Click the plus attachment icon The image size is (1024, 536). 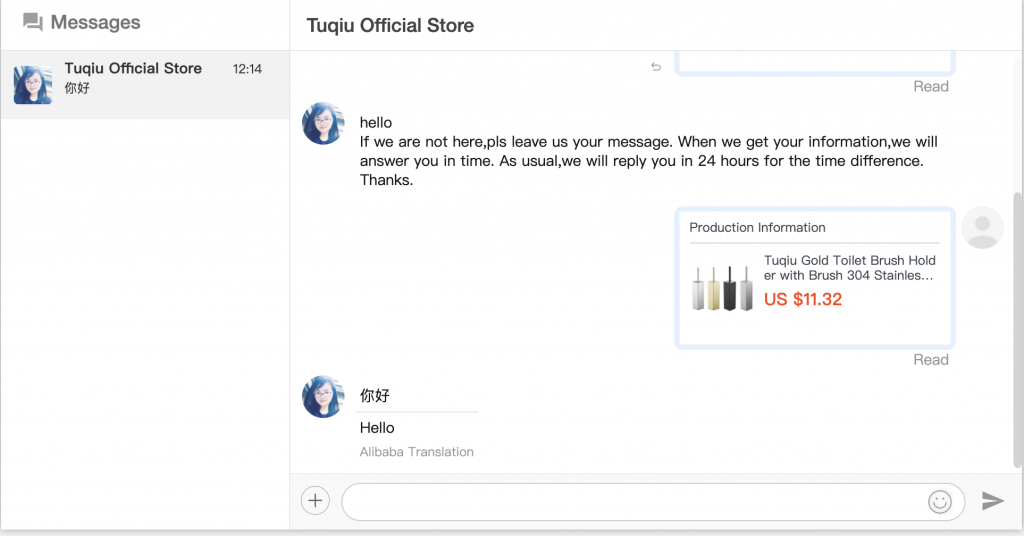coord(315,501)
